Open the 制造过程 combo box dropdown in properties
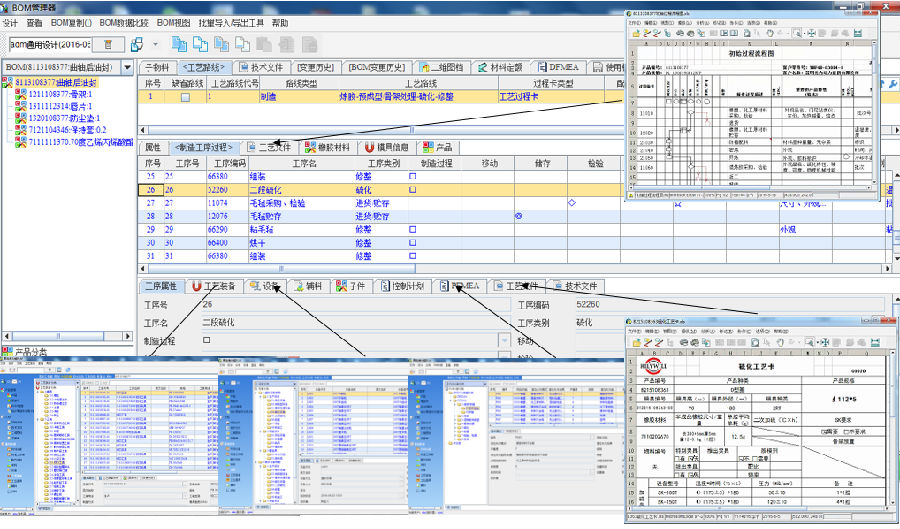This screenshot has height=529, width=900. pyautogui.click(x=505, y=339)
